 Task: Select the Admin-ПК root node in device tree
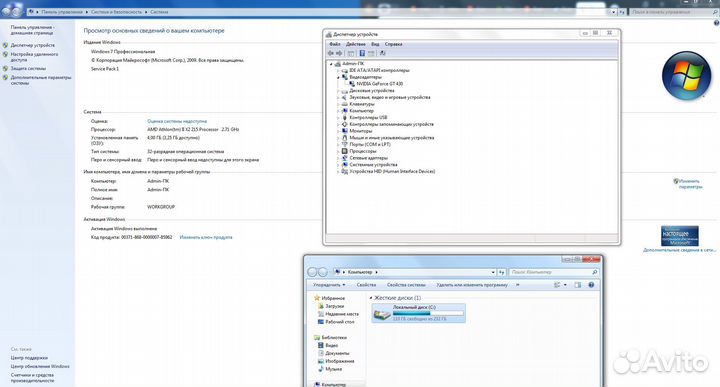click(x=353, y=64)
